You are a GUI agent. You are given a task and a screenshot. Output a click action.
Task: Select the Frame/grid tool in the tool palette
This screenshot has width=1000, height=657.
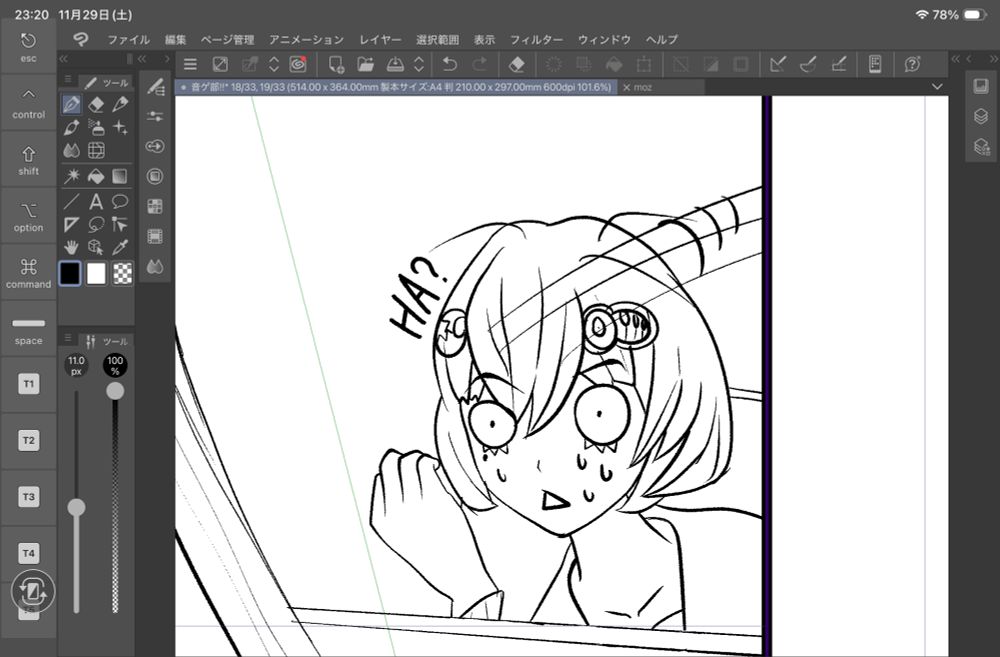click(96, 151)
